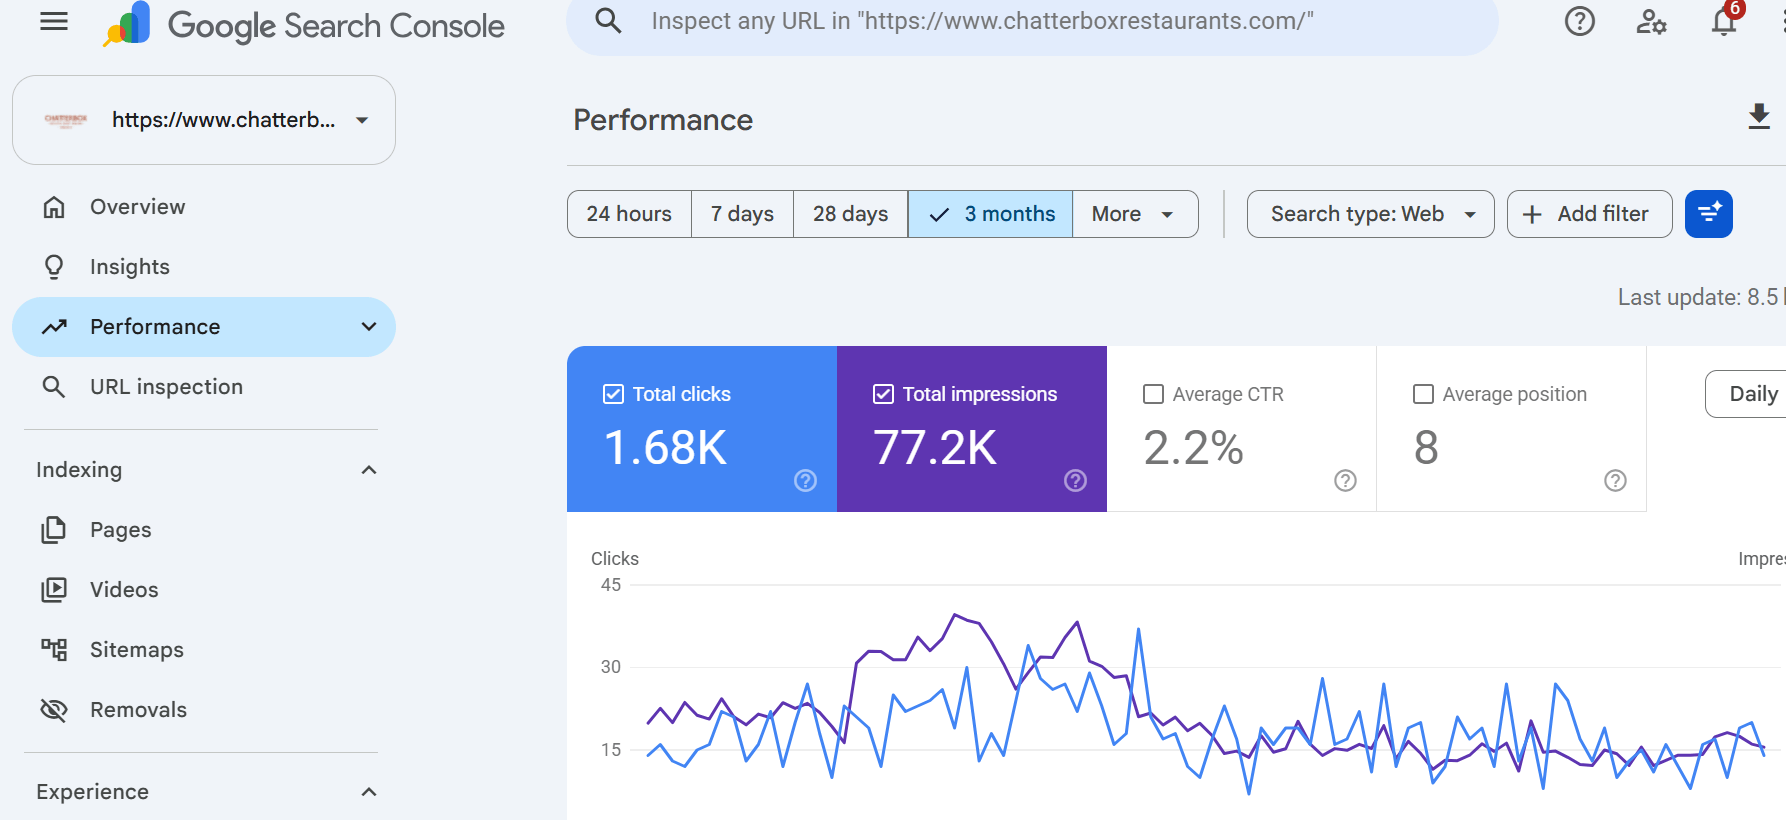Click the help icon on Total clicks card

pos(805,481)
